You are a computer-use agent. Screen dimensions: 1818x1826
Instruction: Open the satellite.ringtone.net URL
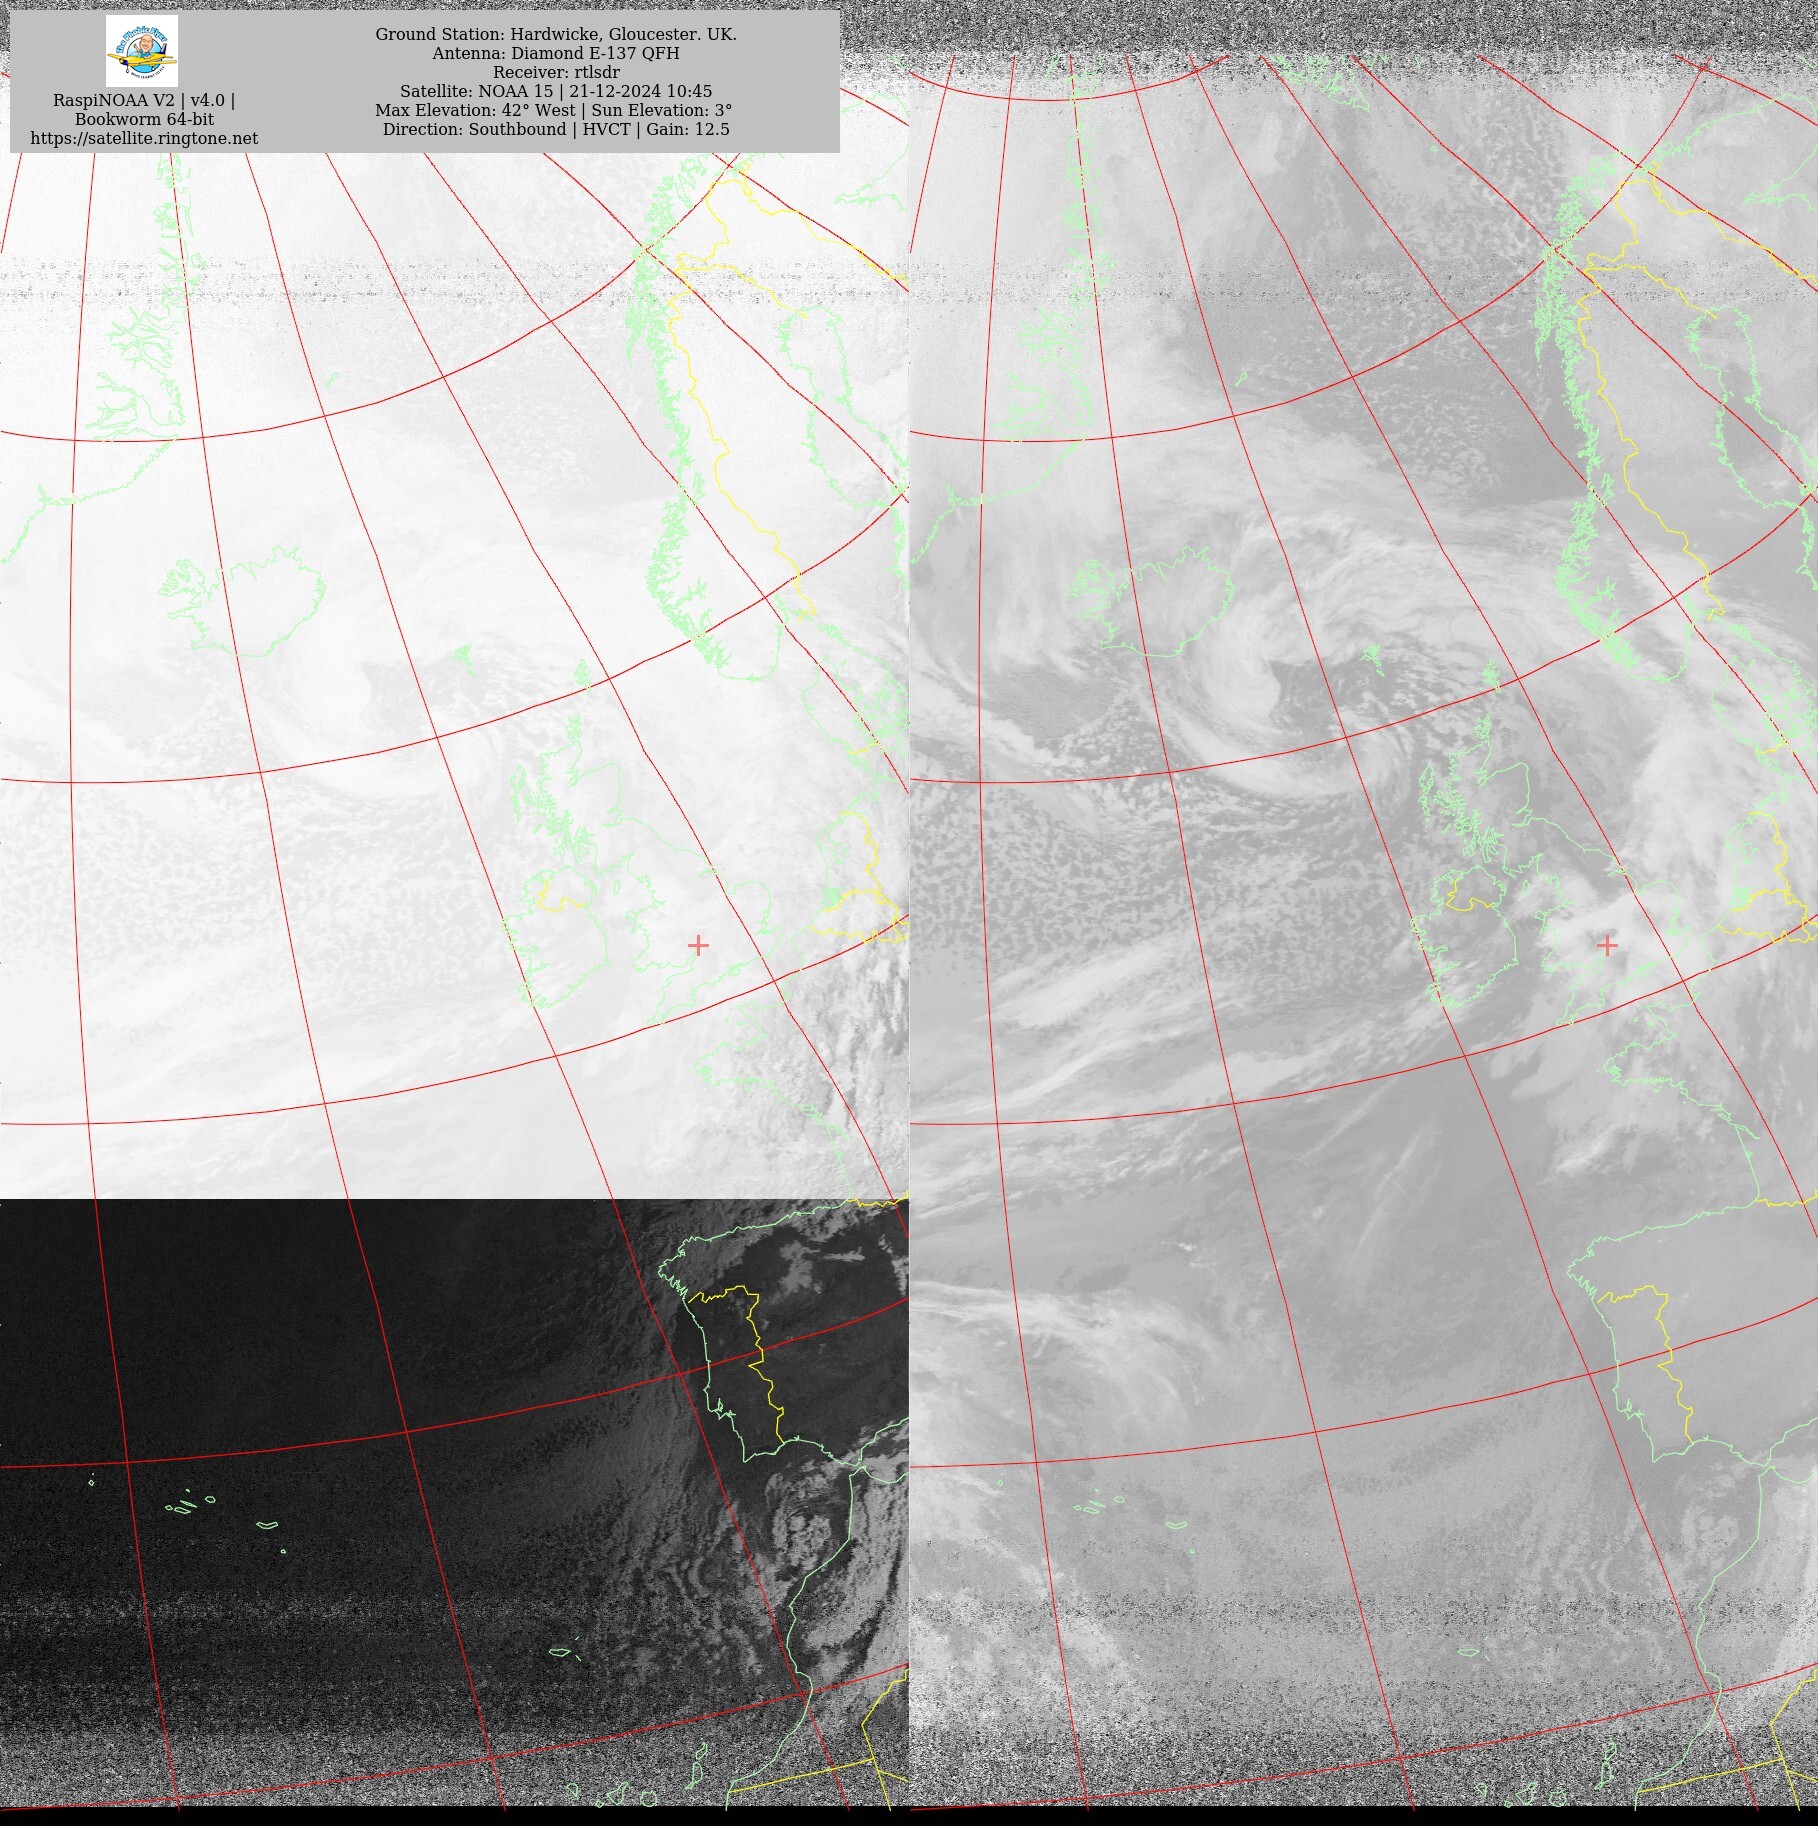144,138
